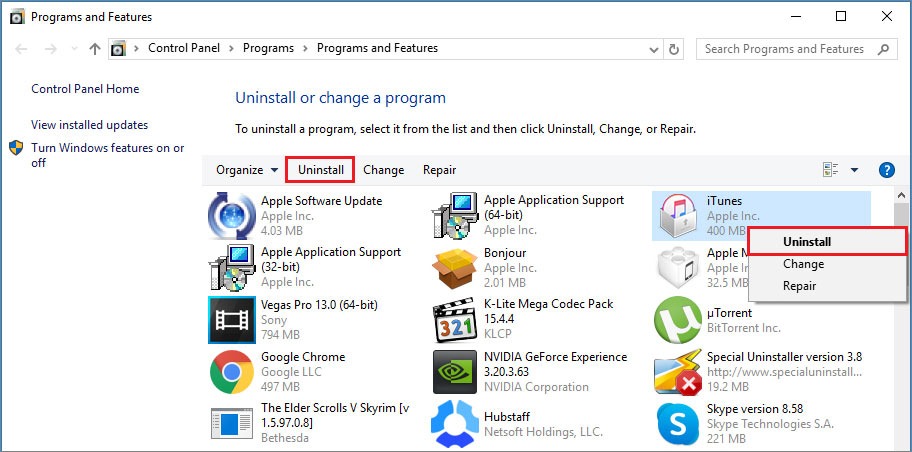Viewport: 912px width, 452px height.
Task: Open the address bar history dropdown
Action: (654, 49)
